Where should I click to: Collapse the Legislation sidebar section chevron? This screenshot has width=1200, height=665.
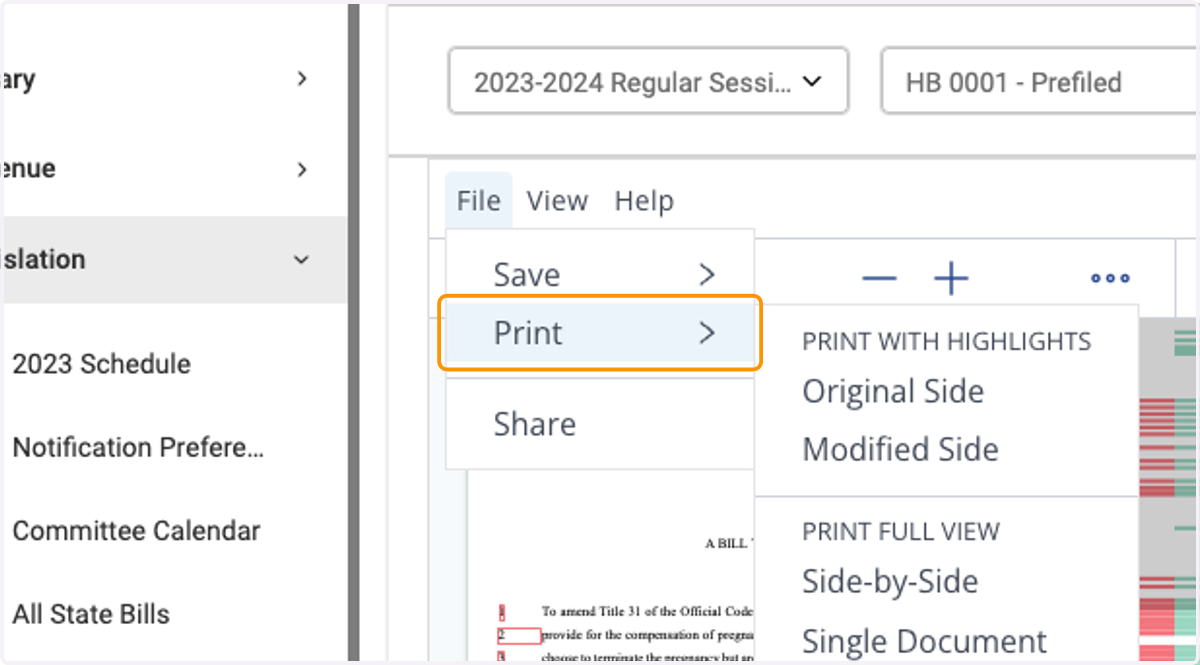pyautogui.click(x=301, y=260)
